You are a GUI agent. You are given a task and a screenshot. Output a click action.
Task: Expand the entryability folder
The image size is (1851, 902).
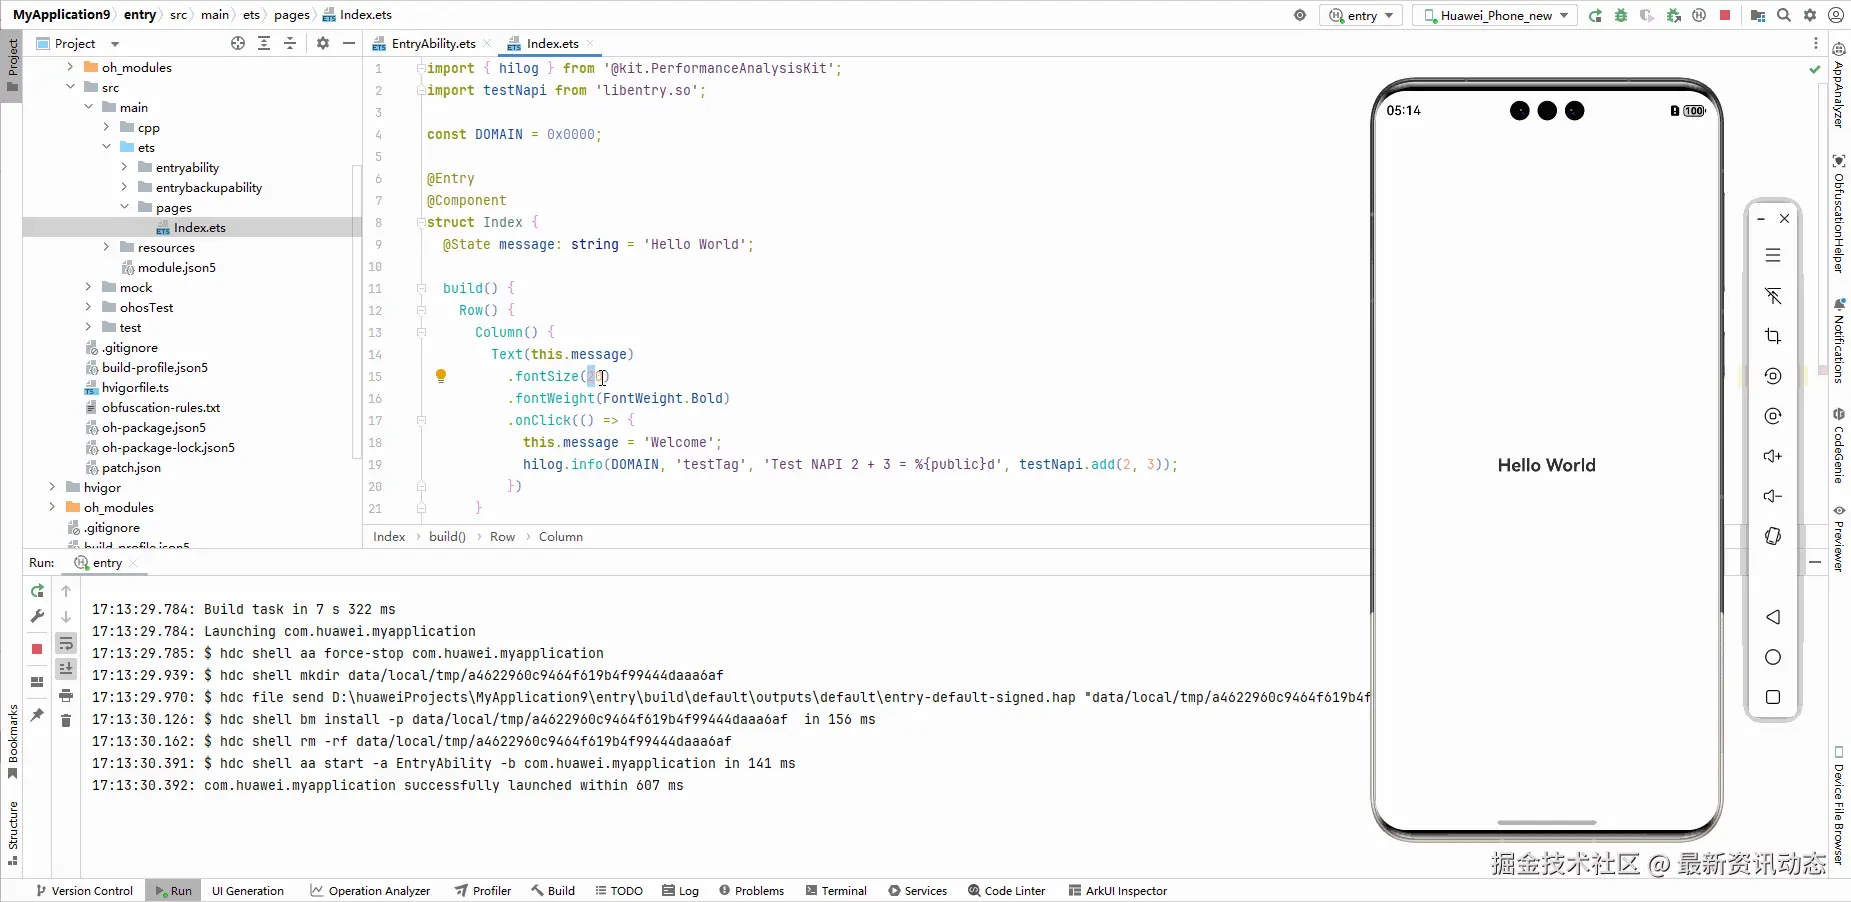tap(124, 167)
